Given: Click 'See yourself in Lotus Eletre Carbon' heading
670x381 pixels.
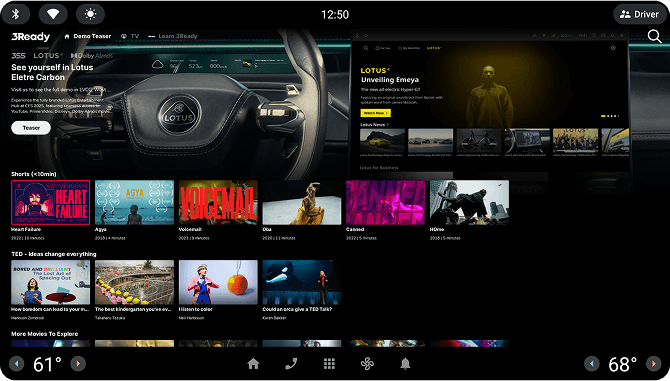Looking at the screenshot, I should coord(52,72).
